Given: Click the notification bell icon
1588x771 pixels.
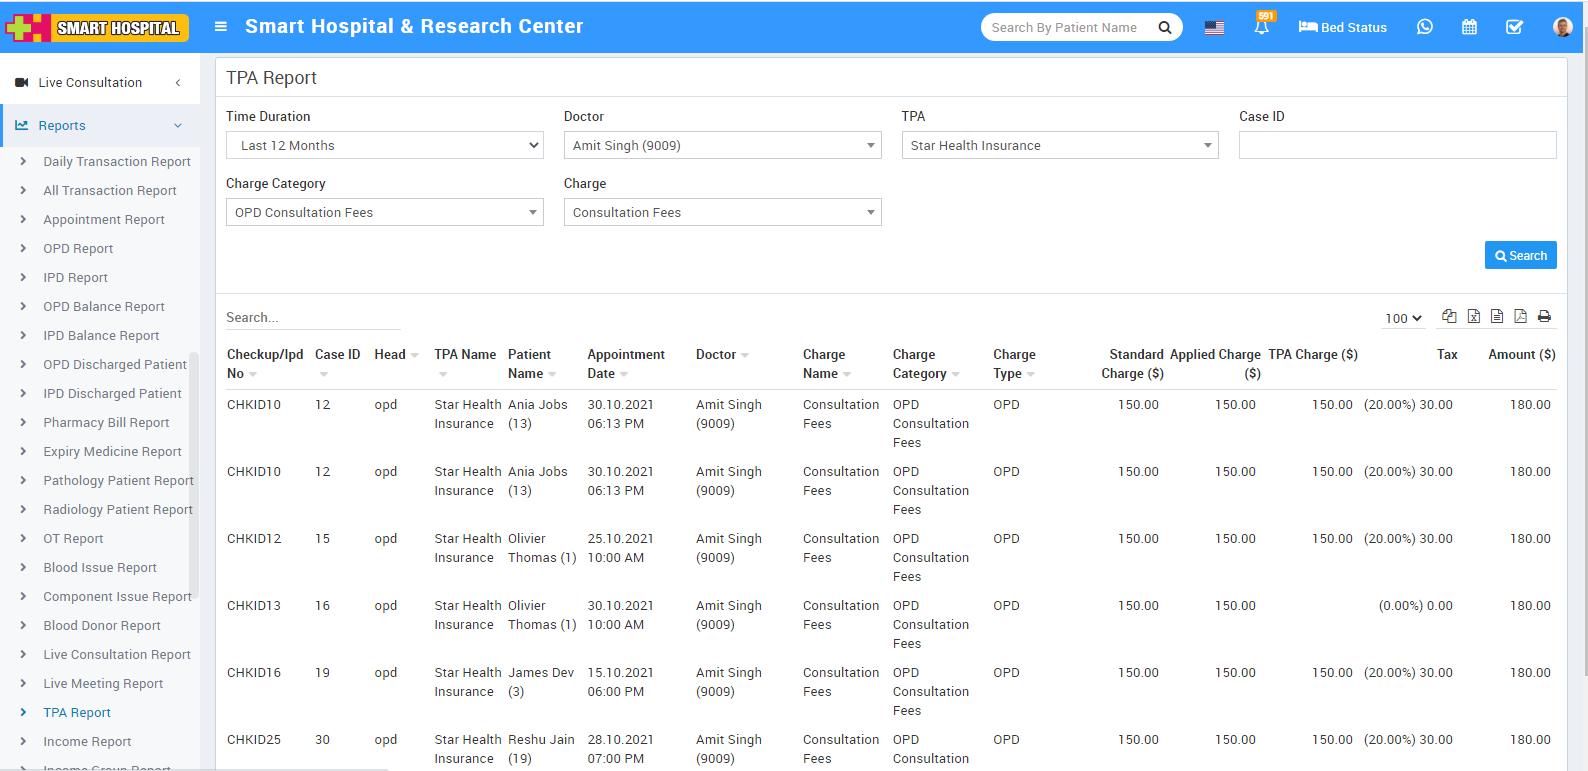Looking at the screenshot, I should [1261, 28].
